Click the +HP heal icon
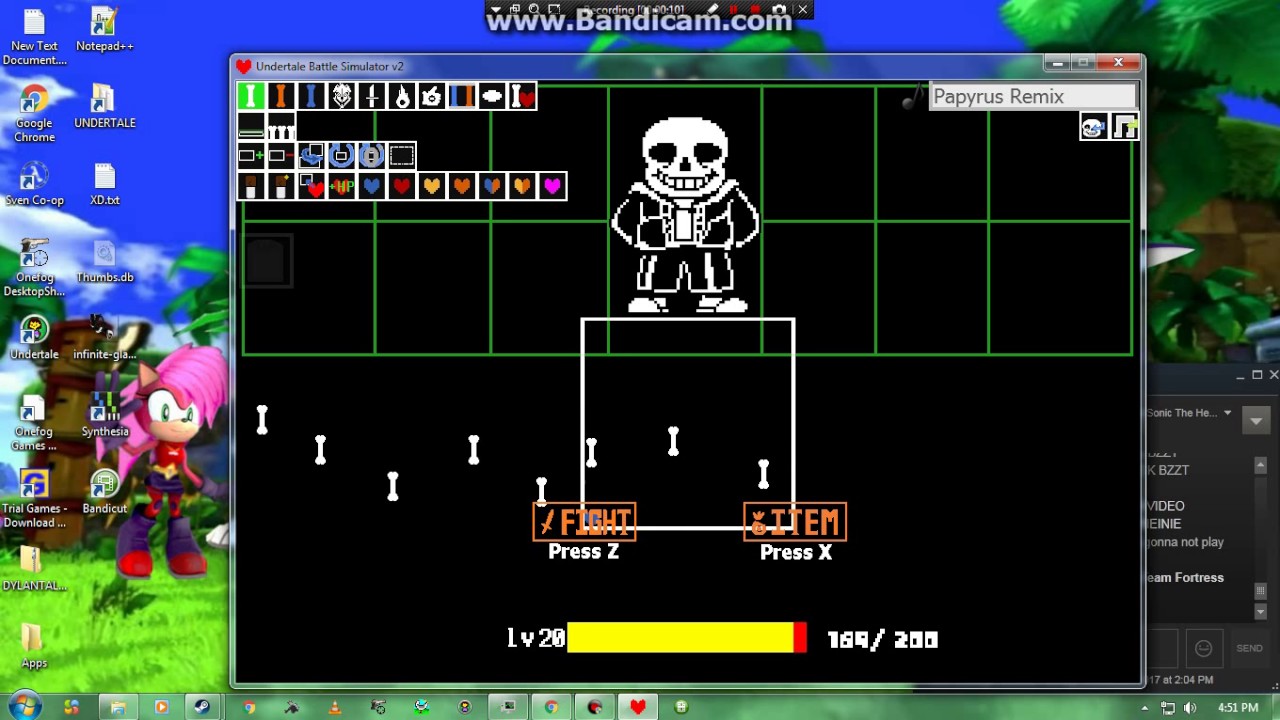 tap(342, 186)
